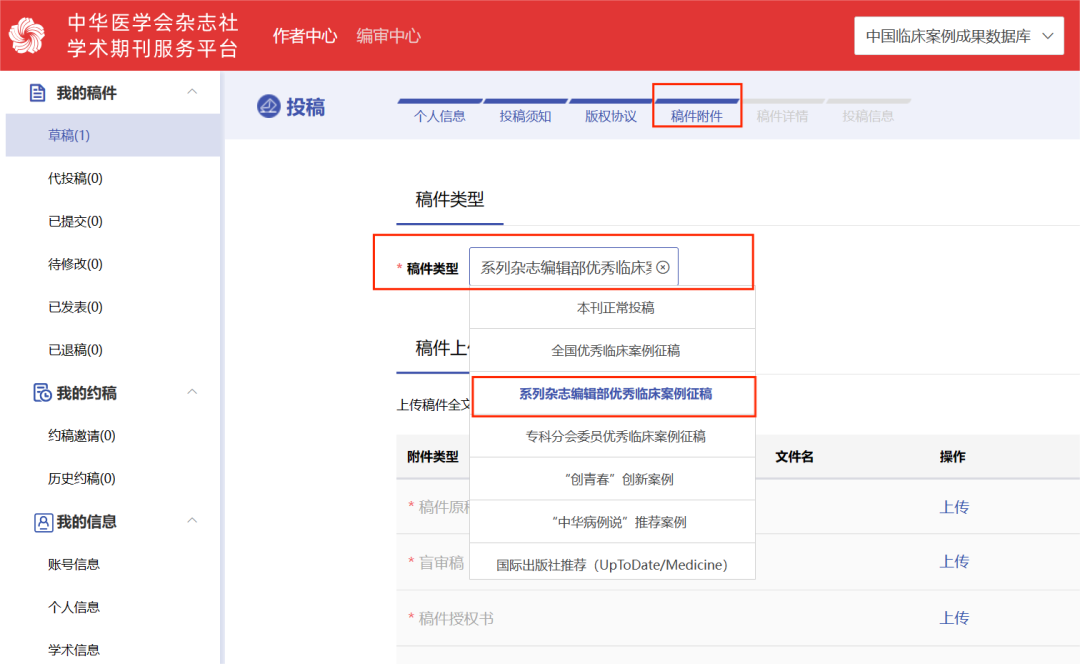Viewport: 1080px width, 664px height.
Task: Click the 我的稿件 document icon
Action: pos(38,93)
